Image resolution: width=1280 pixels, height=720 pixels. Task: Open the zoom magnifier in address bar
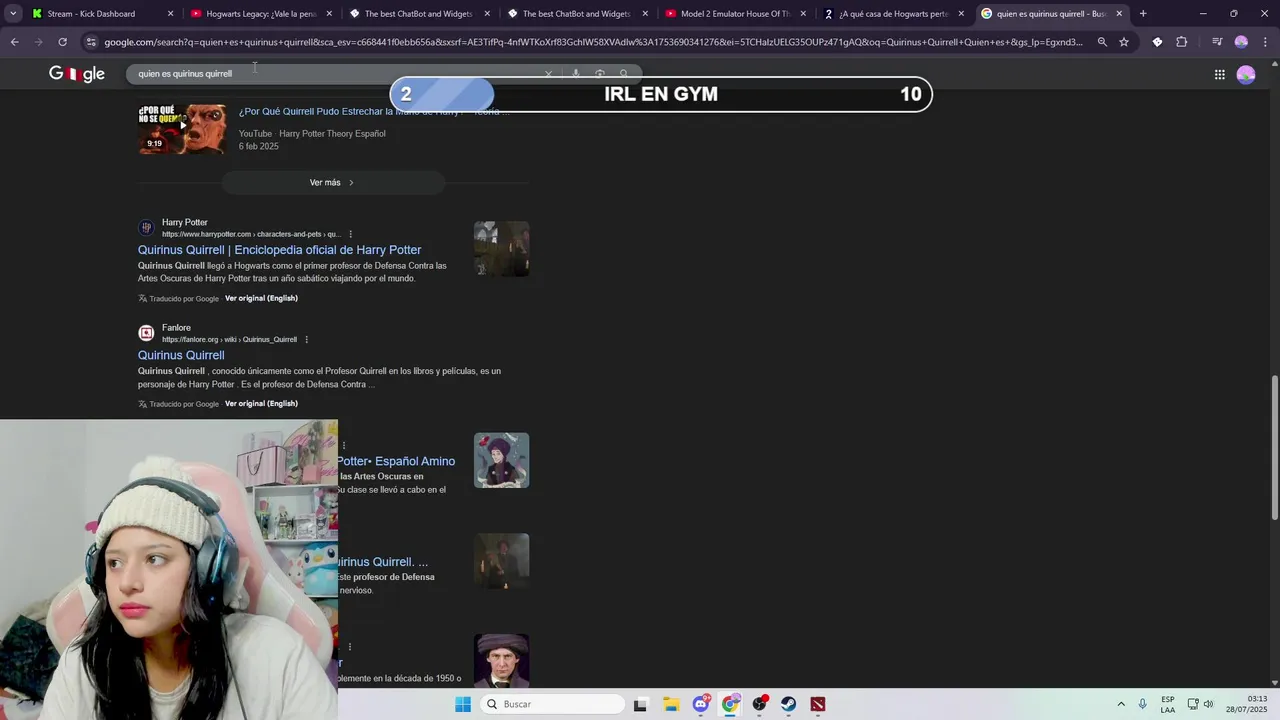click(1102, 42)
